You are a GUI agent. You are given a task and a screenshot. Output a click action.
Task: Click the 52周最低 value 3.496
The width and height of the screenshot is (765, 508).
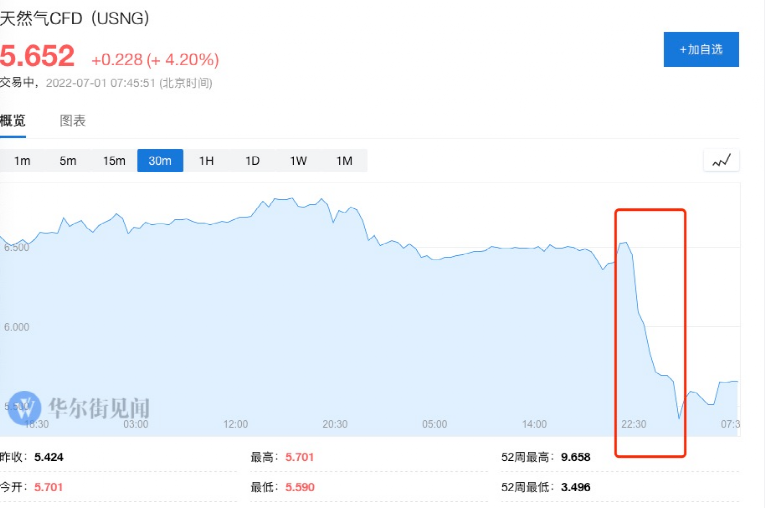click(x=576, y=487)
